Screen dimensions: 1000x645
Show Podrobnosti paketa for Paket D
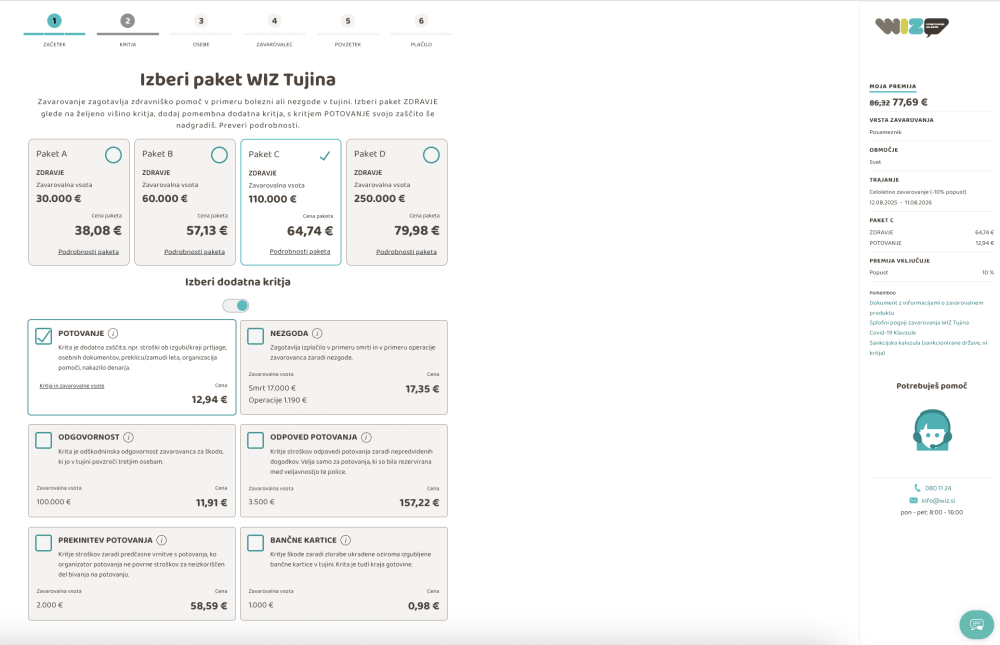tap(406, 252)
